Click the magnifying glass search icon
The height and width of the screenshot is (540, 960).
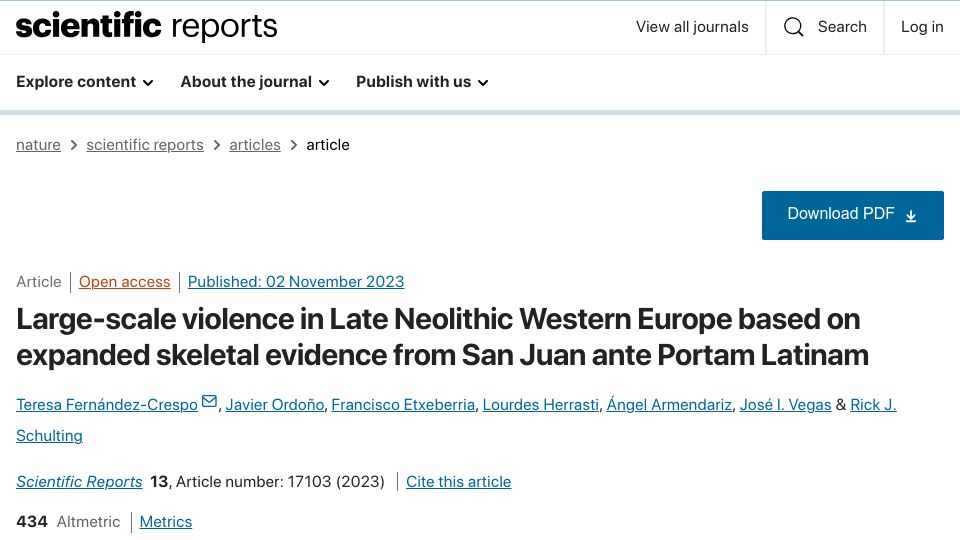[x=793, y=27]
